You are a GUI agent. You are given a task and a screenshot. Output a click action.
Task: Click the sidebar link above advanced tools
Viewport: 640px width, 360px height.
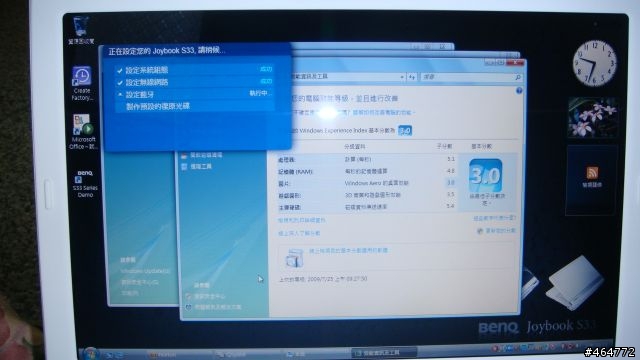coord(206,155)
